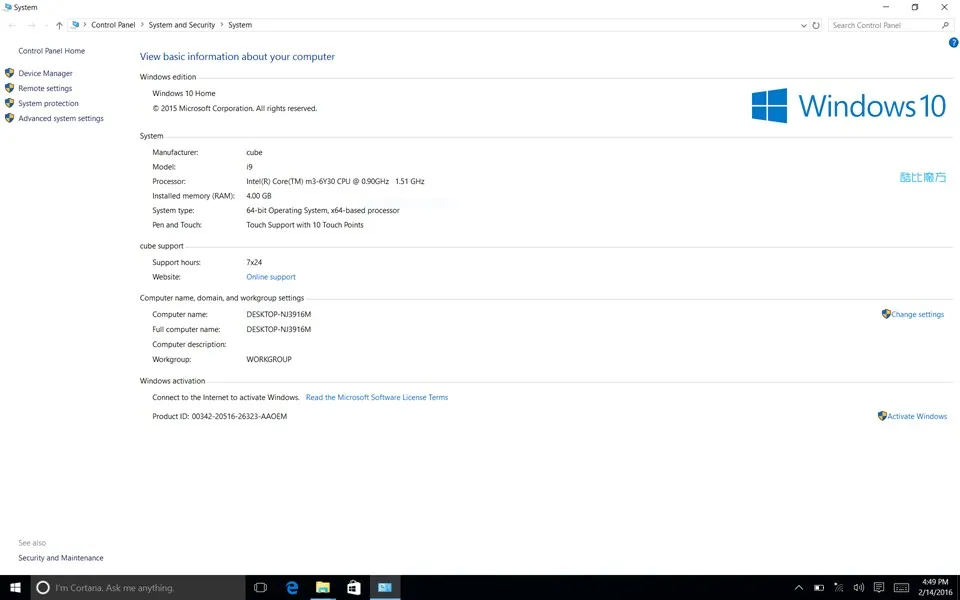Image resolution: width=960 pixels, height=600 pixels.
Task: Click the processor value m3-6Y30
Action: click(335, 181)
